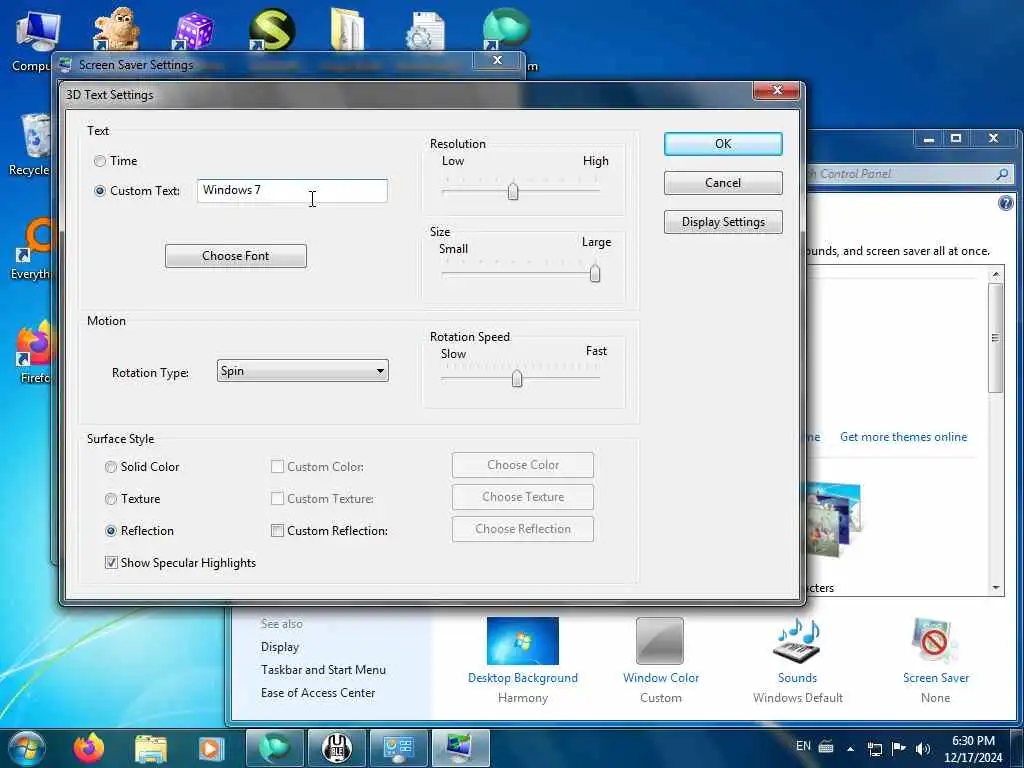Open the Display link under See also
Viewport: 1024px width, 768px height.
(x=280, y=647)
